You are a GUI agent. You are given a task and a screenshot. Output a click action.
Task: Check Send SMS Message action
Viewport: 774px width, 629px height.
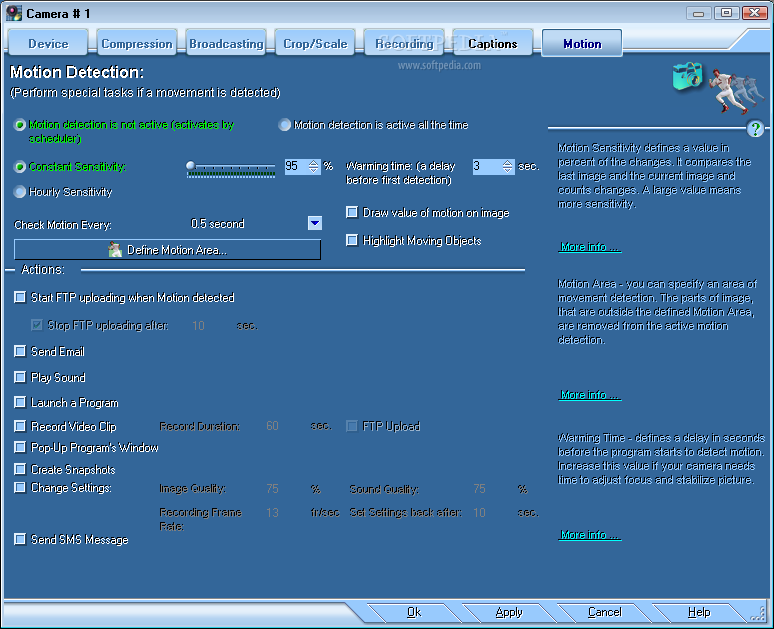20,539
